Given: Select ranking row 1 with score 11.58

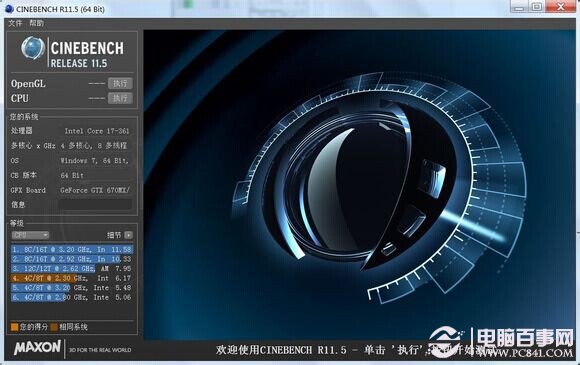Looking at the screenshot, I should click(72, 249).
